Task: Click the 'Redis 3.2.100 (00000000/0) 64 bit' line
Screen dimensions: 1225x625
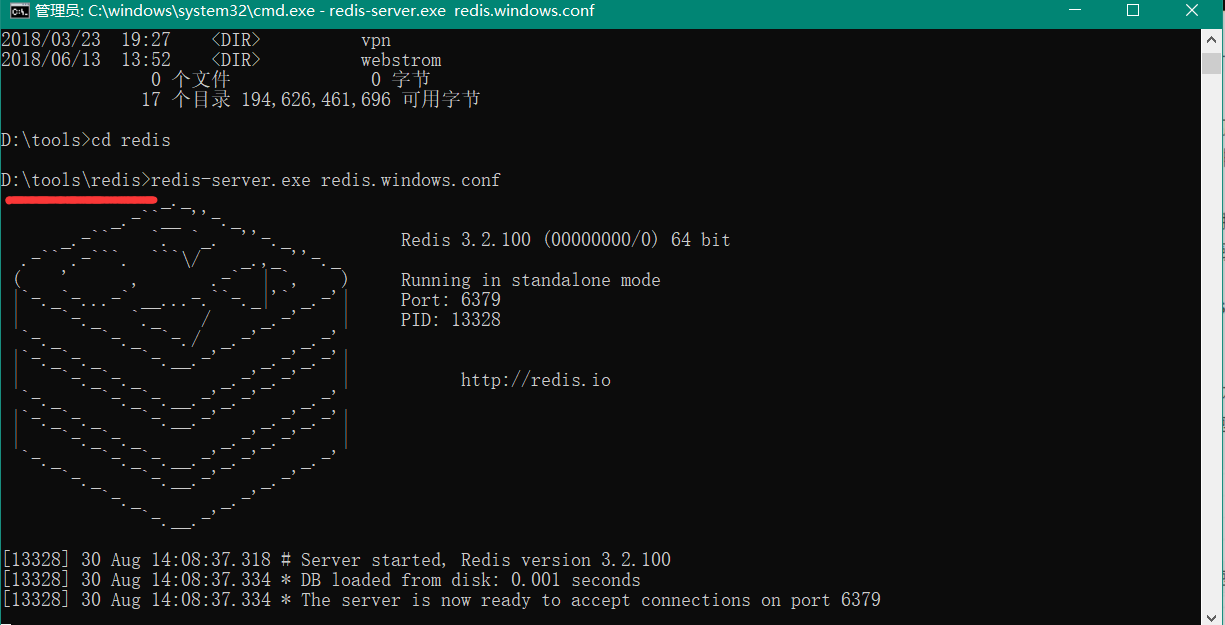Action: tap(566, 240)
